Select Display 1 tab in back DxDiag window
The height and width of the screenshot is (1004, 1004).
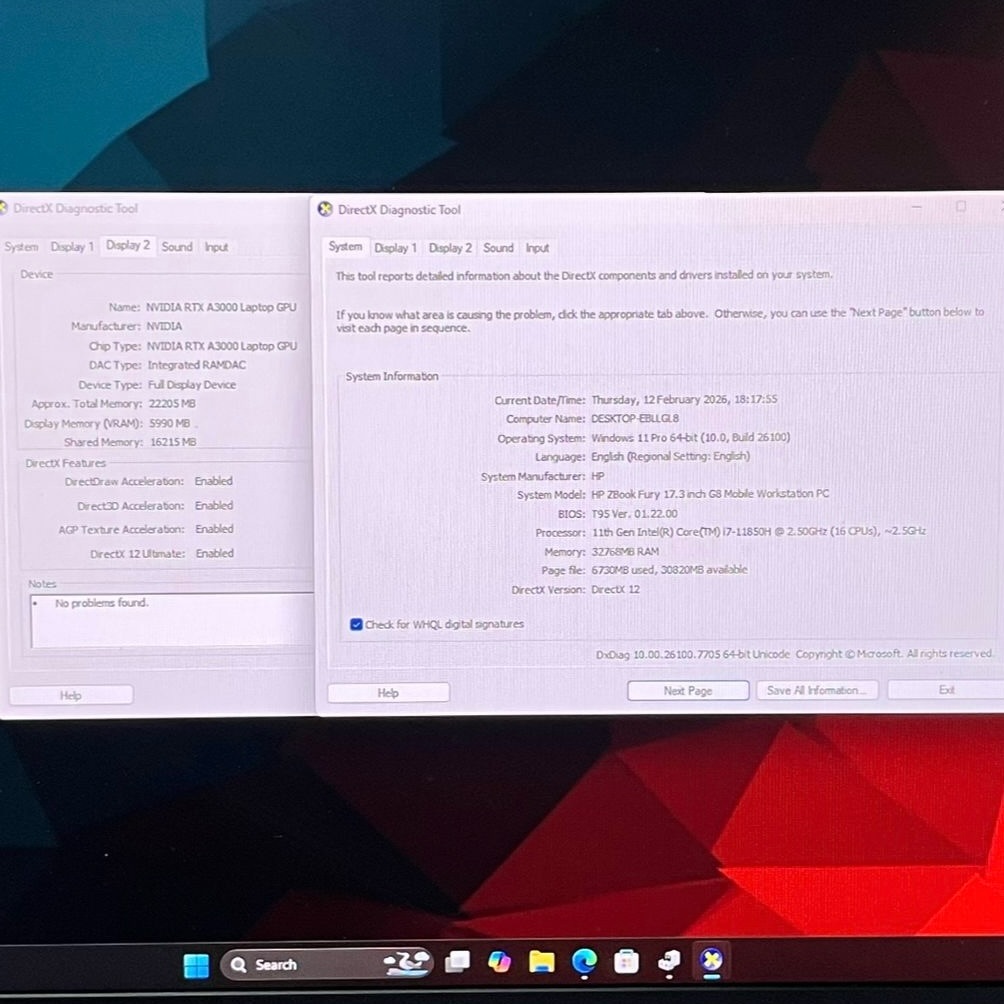[x=72, y=247]
